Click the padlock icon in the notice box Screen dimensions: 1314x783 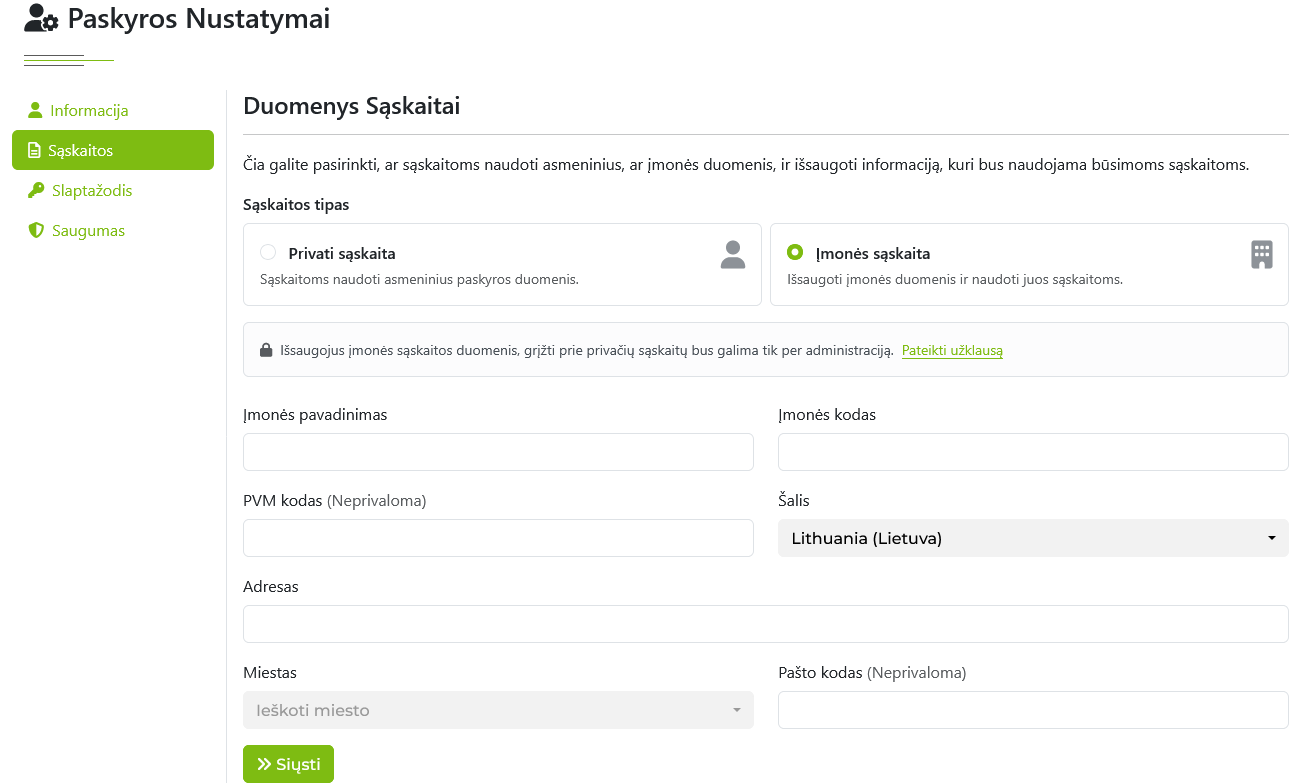point(266,350)
